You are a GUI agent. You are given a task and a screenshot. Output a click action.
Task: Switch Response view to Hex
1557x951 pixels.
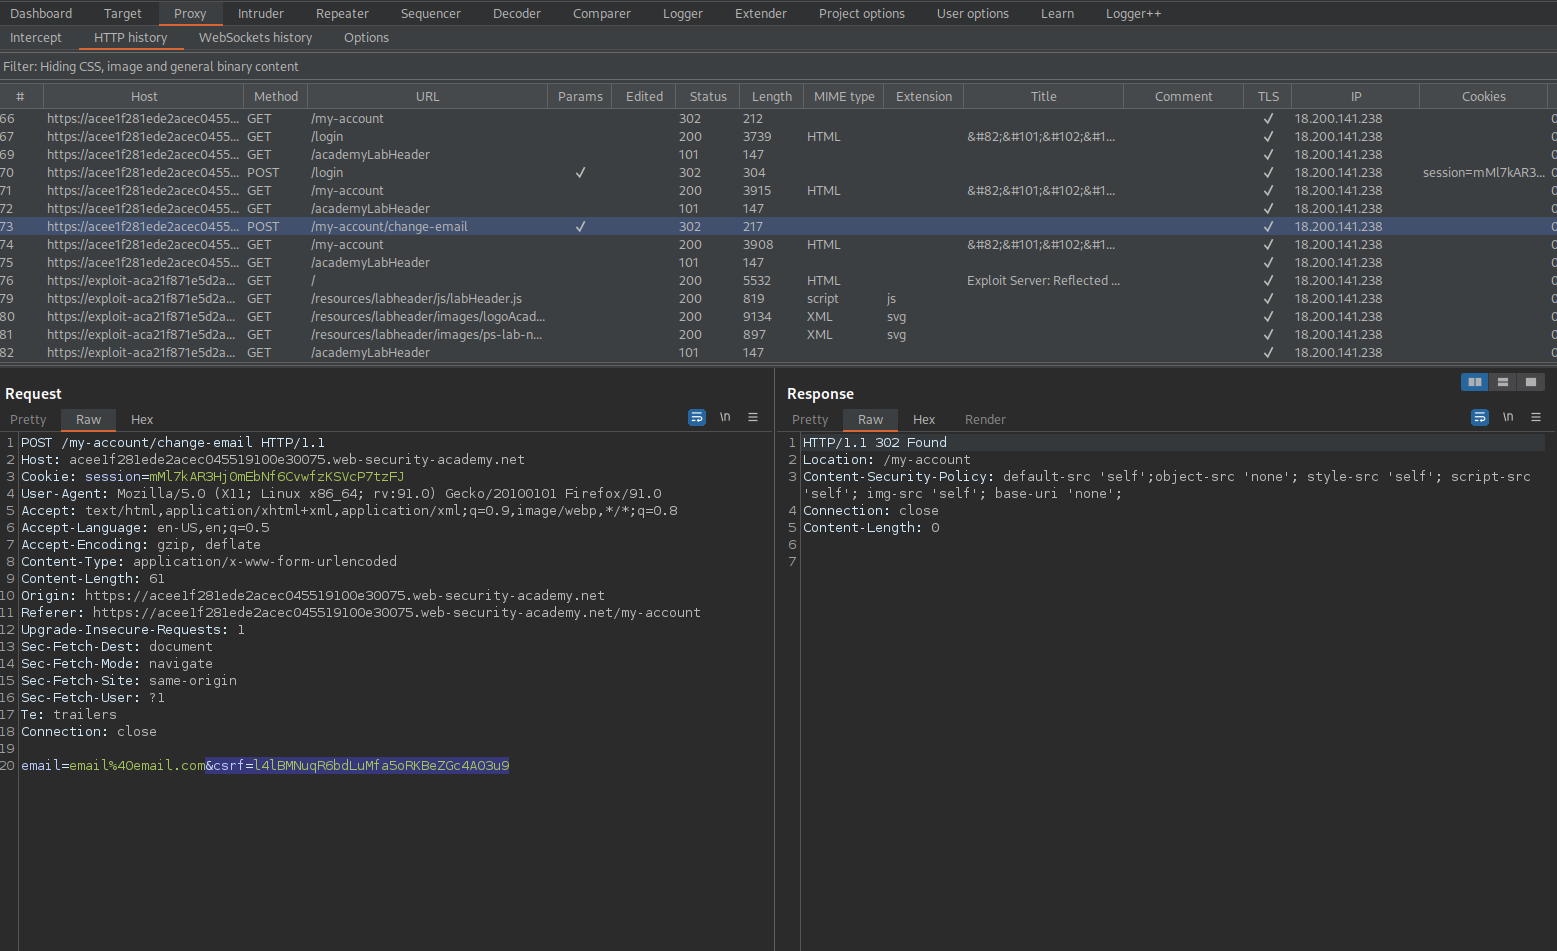pyautogui.click(x=924, y=420)
